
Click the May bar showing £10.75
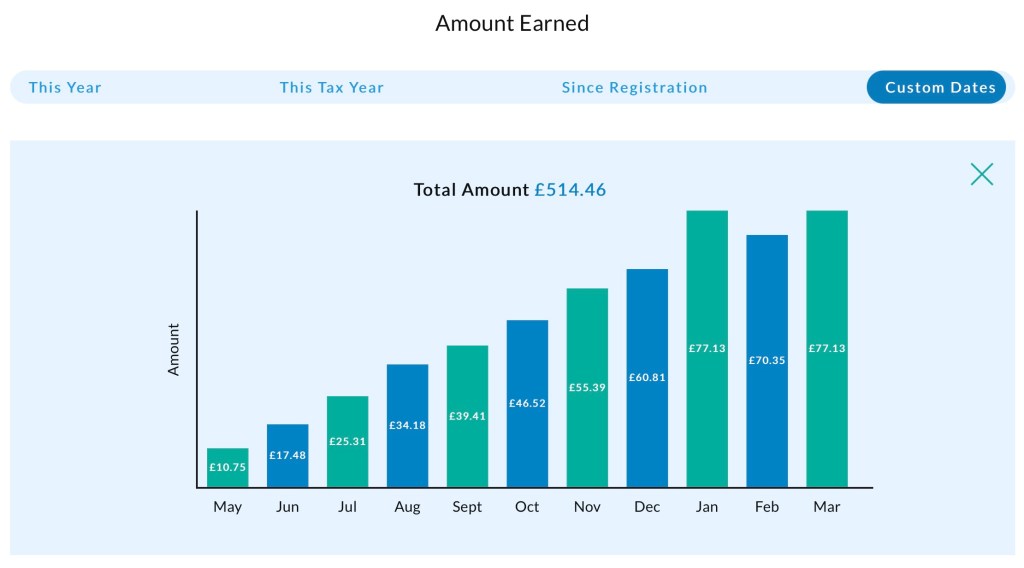point(227,467)
